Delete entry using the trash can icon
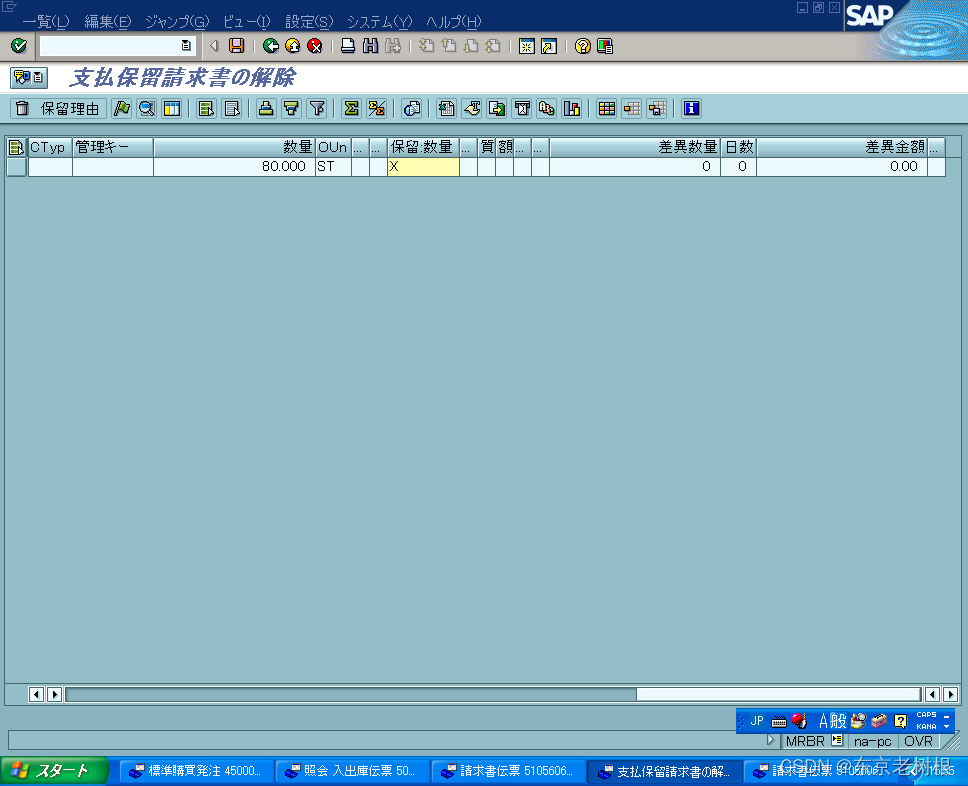968x786 pixels. 20,108
